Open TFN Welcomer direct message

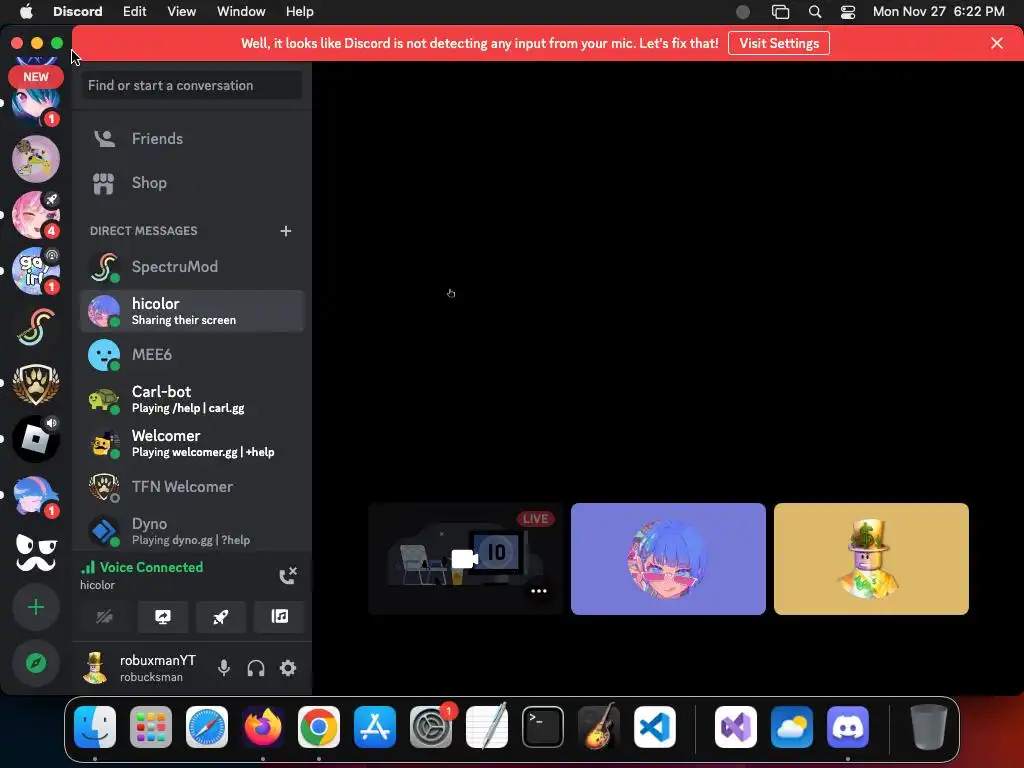(192, 487)
